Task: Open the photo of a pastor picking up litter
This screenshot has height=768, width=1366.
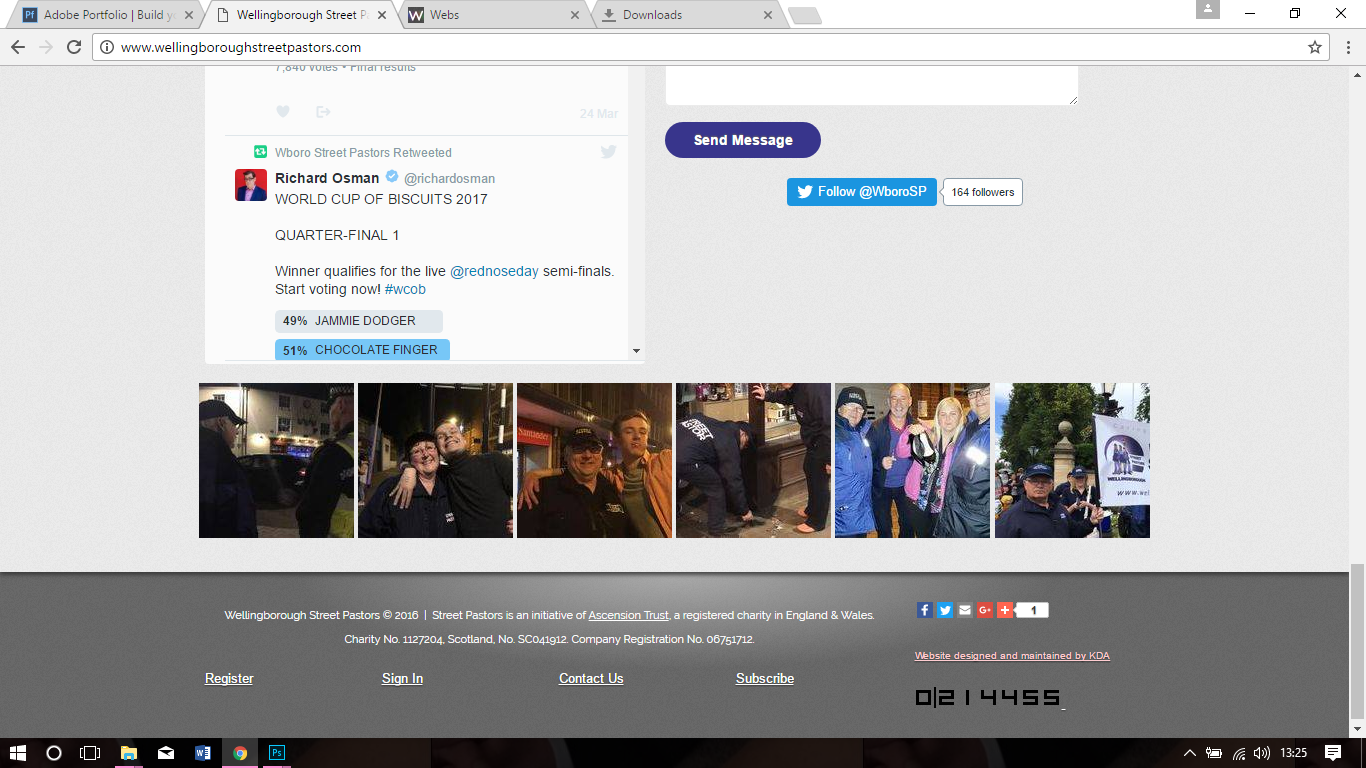Action: pyautogui.click(x=753, y=460)
